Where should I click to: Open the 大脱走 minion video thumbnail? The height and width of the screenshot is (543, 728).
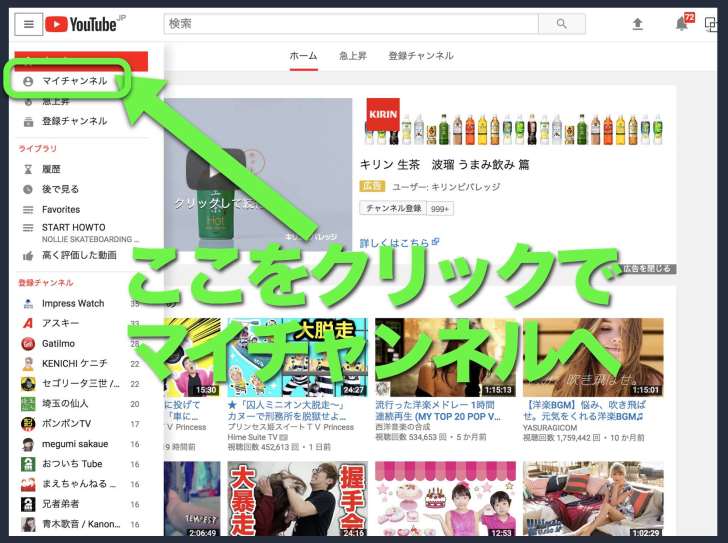click(298, 357)
